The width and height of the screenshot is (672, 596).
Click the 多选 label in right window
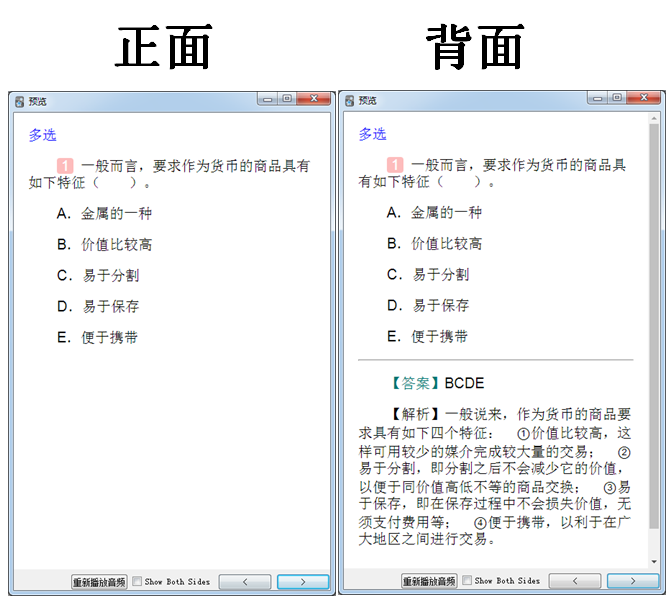click(372, 134)
